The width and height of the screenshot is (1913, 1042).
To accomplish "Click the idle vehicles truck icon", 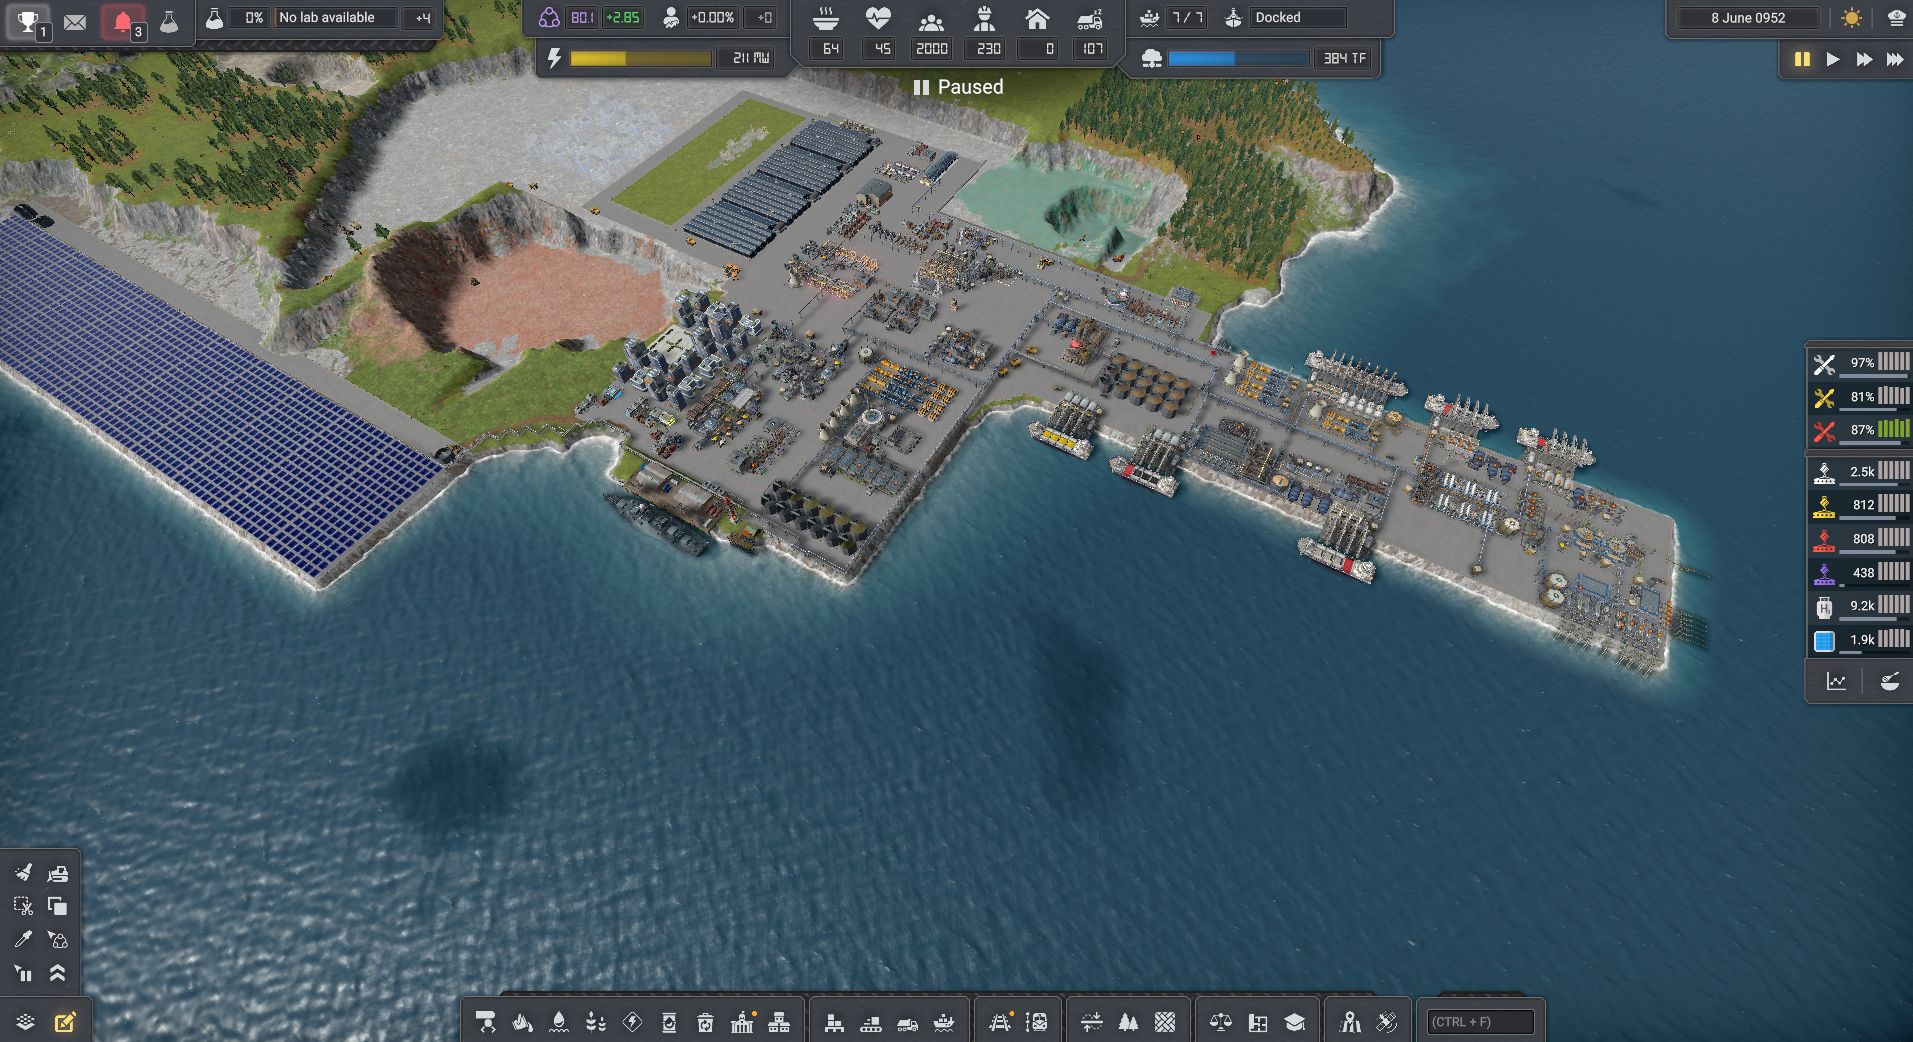I will point(1090,19).
